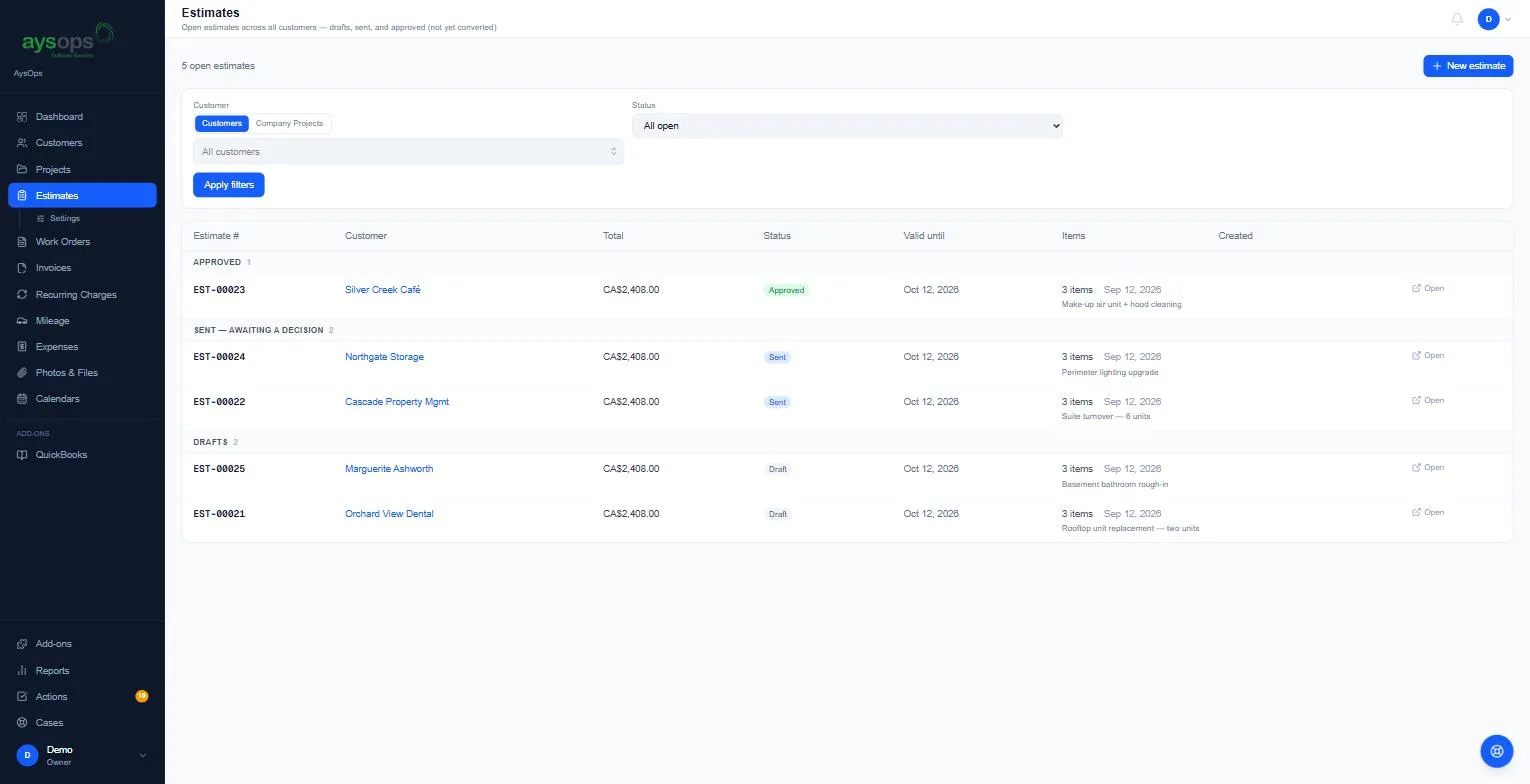Open the All customers dropdown
Image resolution: width=1530 pixels, height=784 pixels.
408,152
